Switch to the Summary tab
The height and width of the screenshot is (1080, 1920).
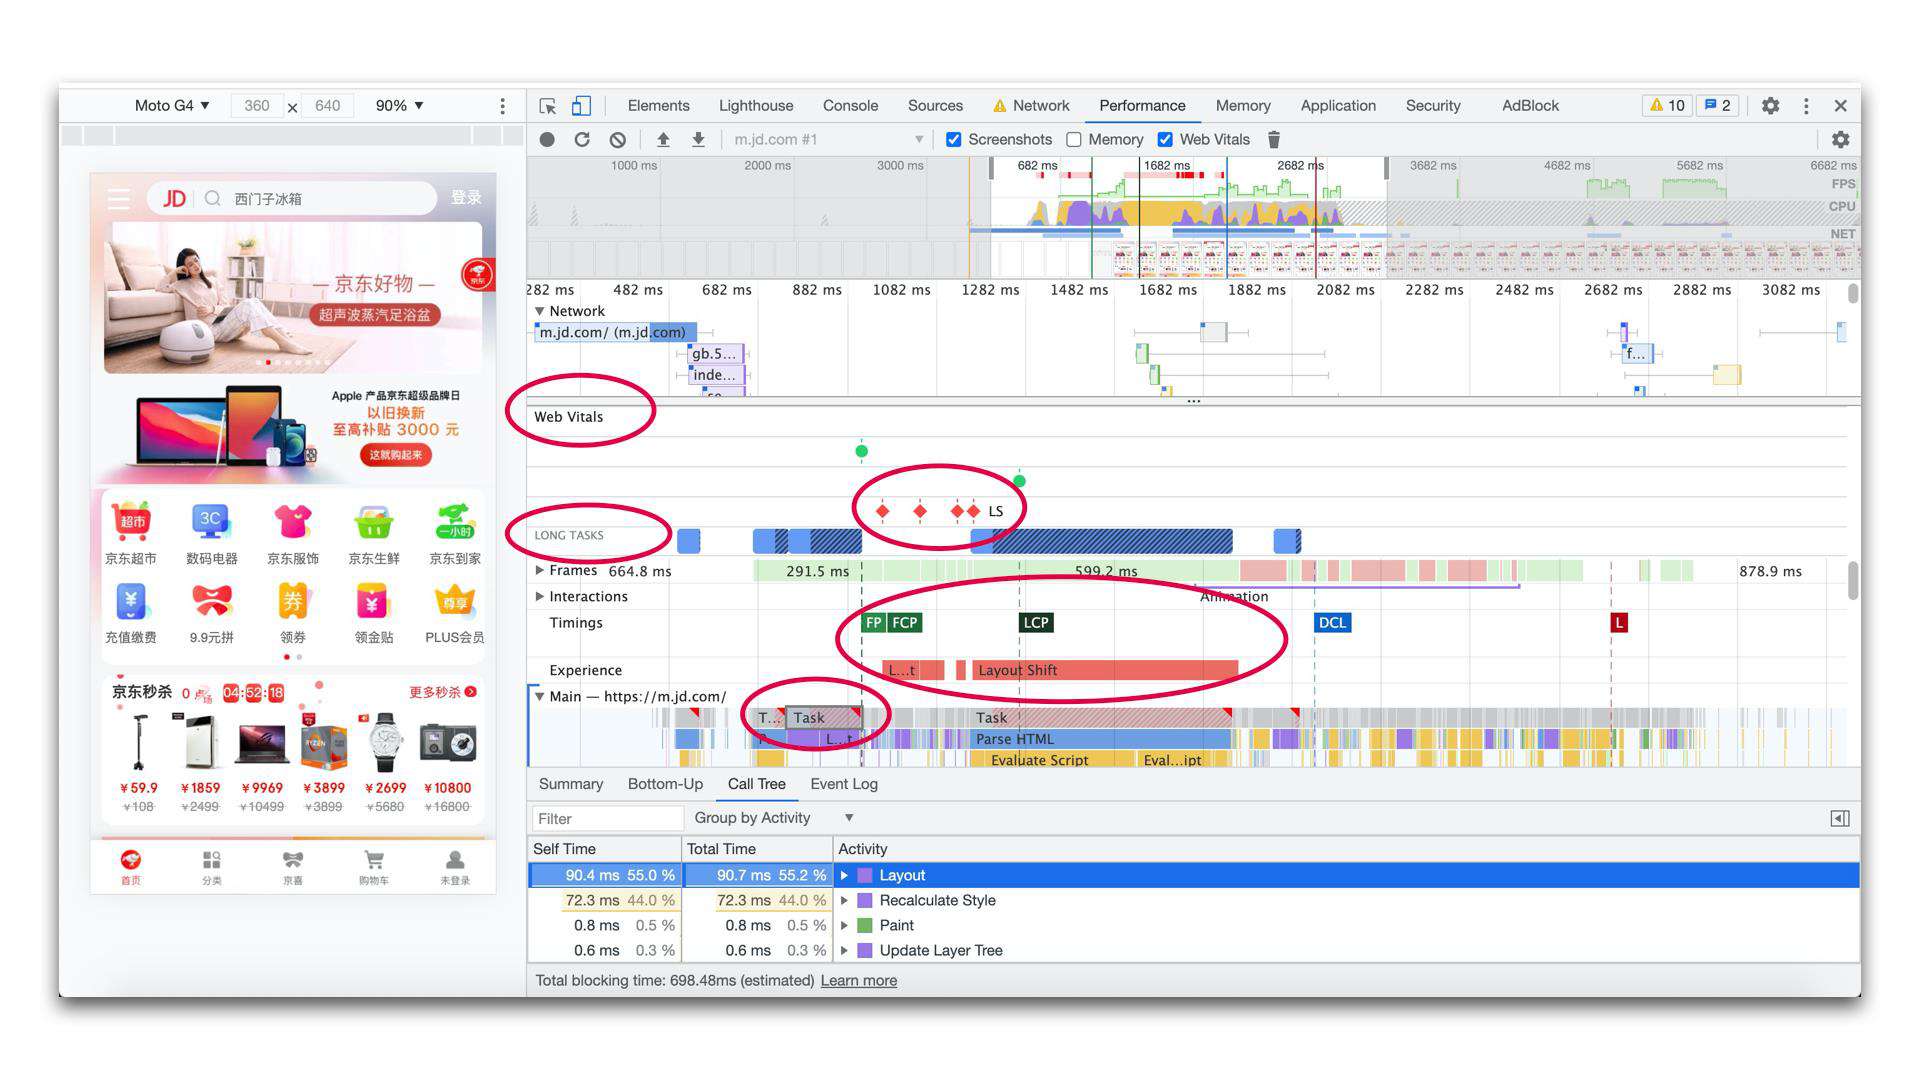(571, 784)
